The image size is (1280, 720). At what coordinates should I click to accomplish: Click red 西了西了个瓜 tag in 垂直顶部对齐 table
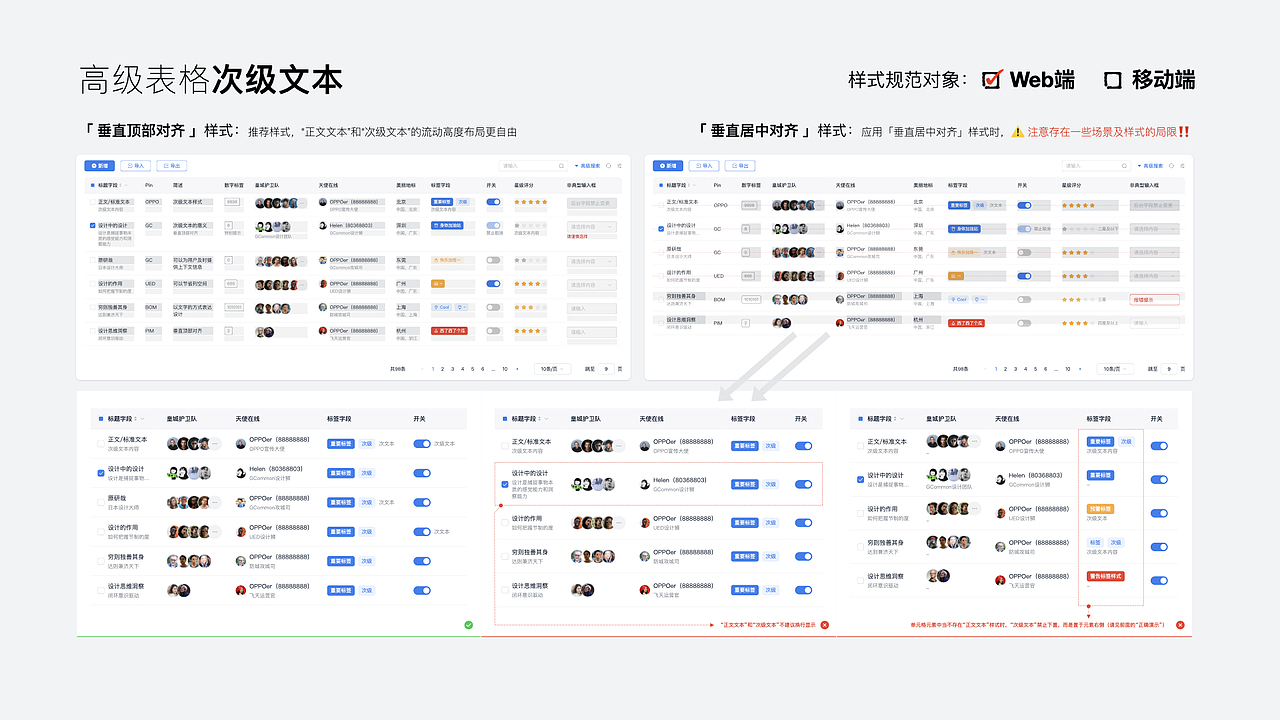[x=450, y=331]
